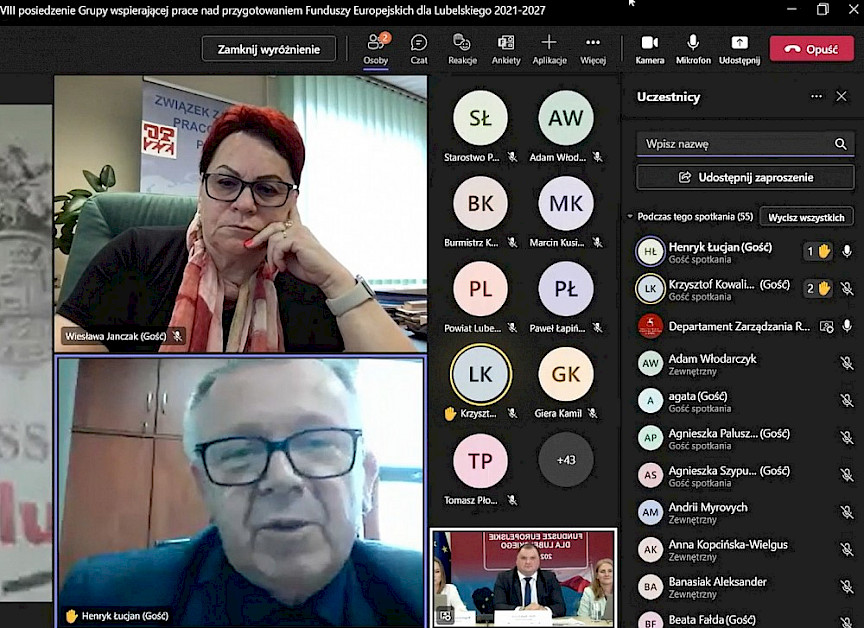
Task: Click Agnieszka Palusz muted mic icon
Action: (847, 438)
